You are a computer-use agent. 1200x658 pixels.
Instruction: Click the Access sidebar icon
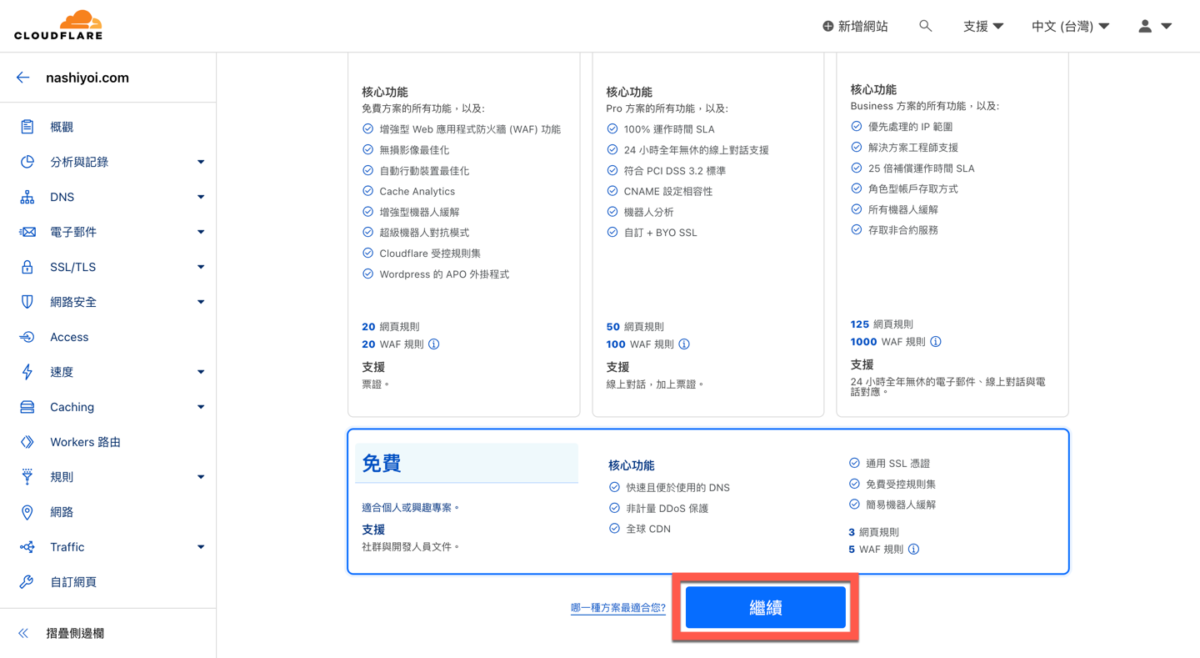28,337
